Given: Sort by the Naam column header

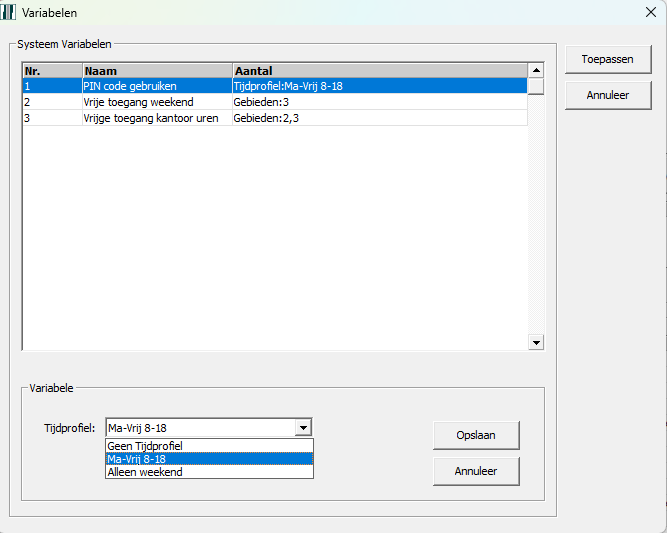Looking at the screenshot, I should click(157, 71).
